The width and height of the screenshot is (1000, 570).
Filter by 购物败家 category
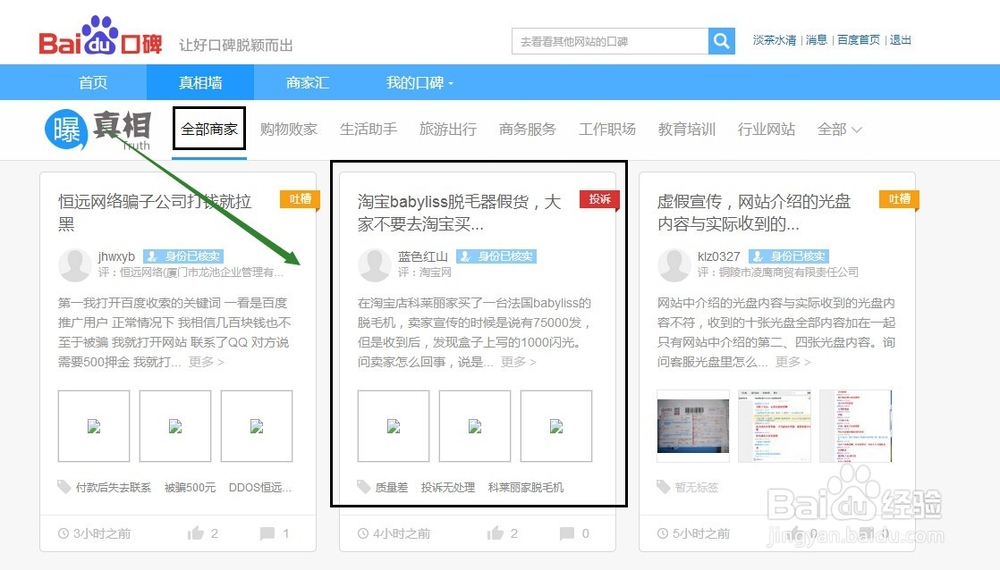pyautogui.click(x=288, y=129)
